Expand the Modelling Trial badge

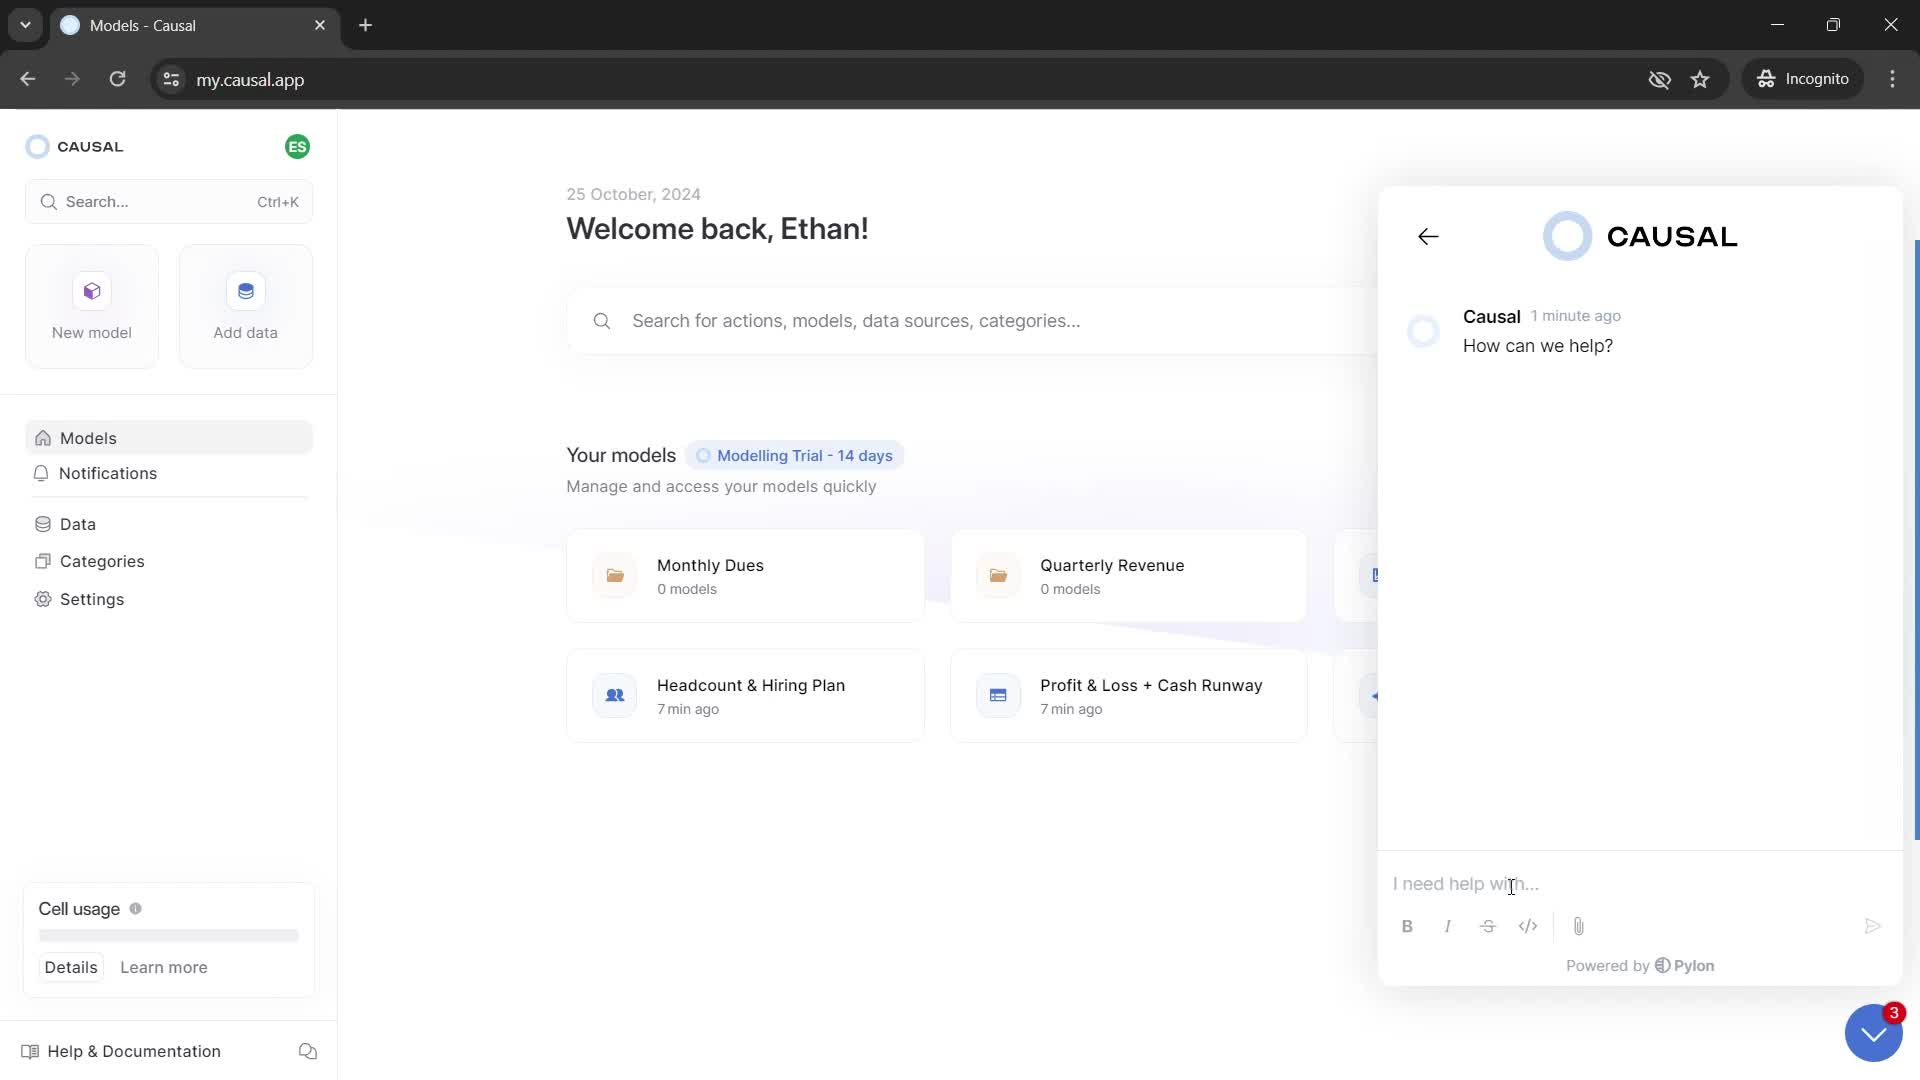(x=794, y=455)
